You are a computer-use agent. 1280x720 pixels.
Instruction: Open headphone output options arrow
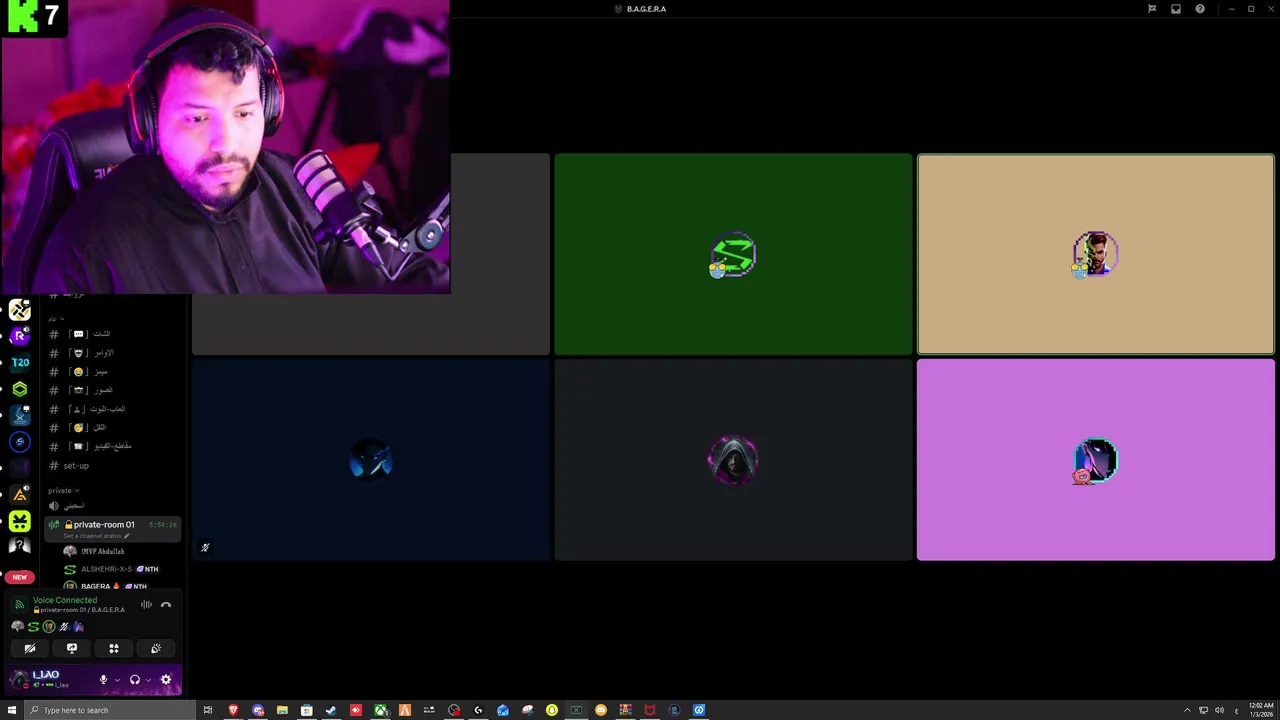click(x=148, y=680)
